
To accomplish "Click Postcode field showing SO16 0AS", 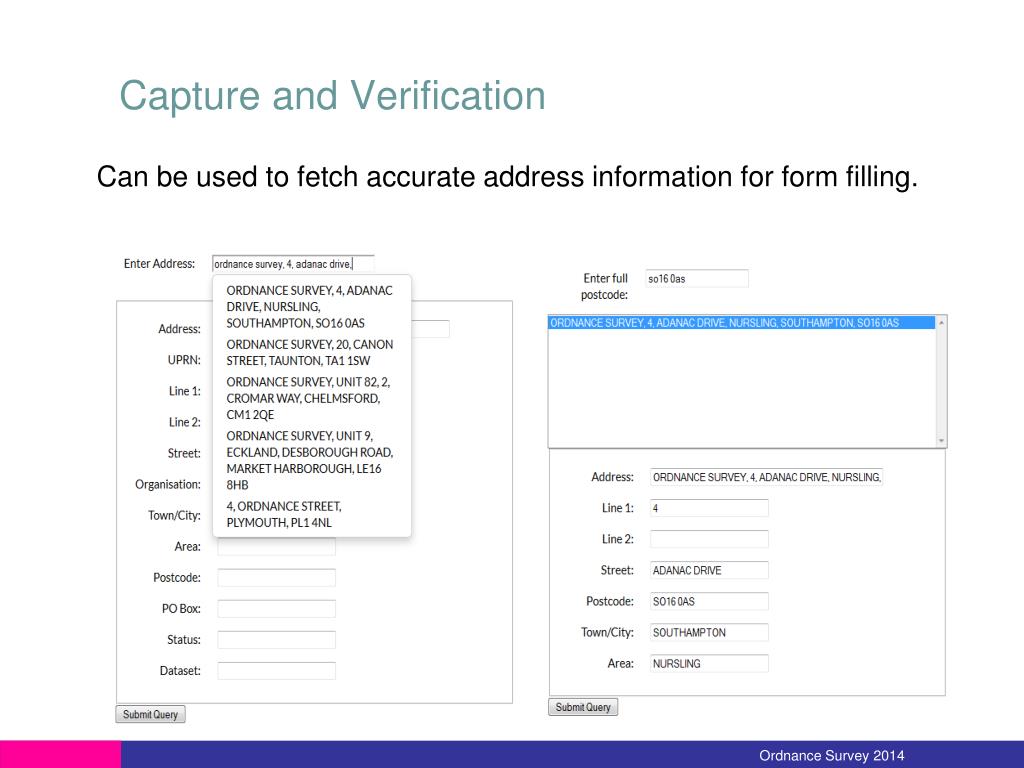I will (709, 601).
